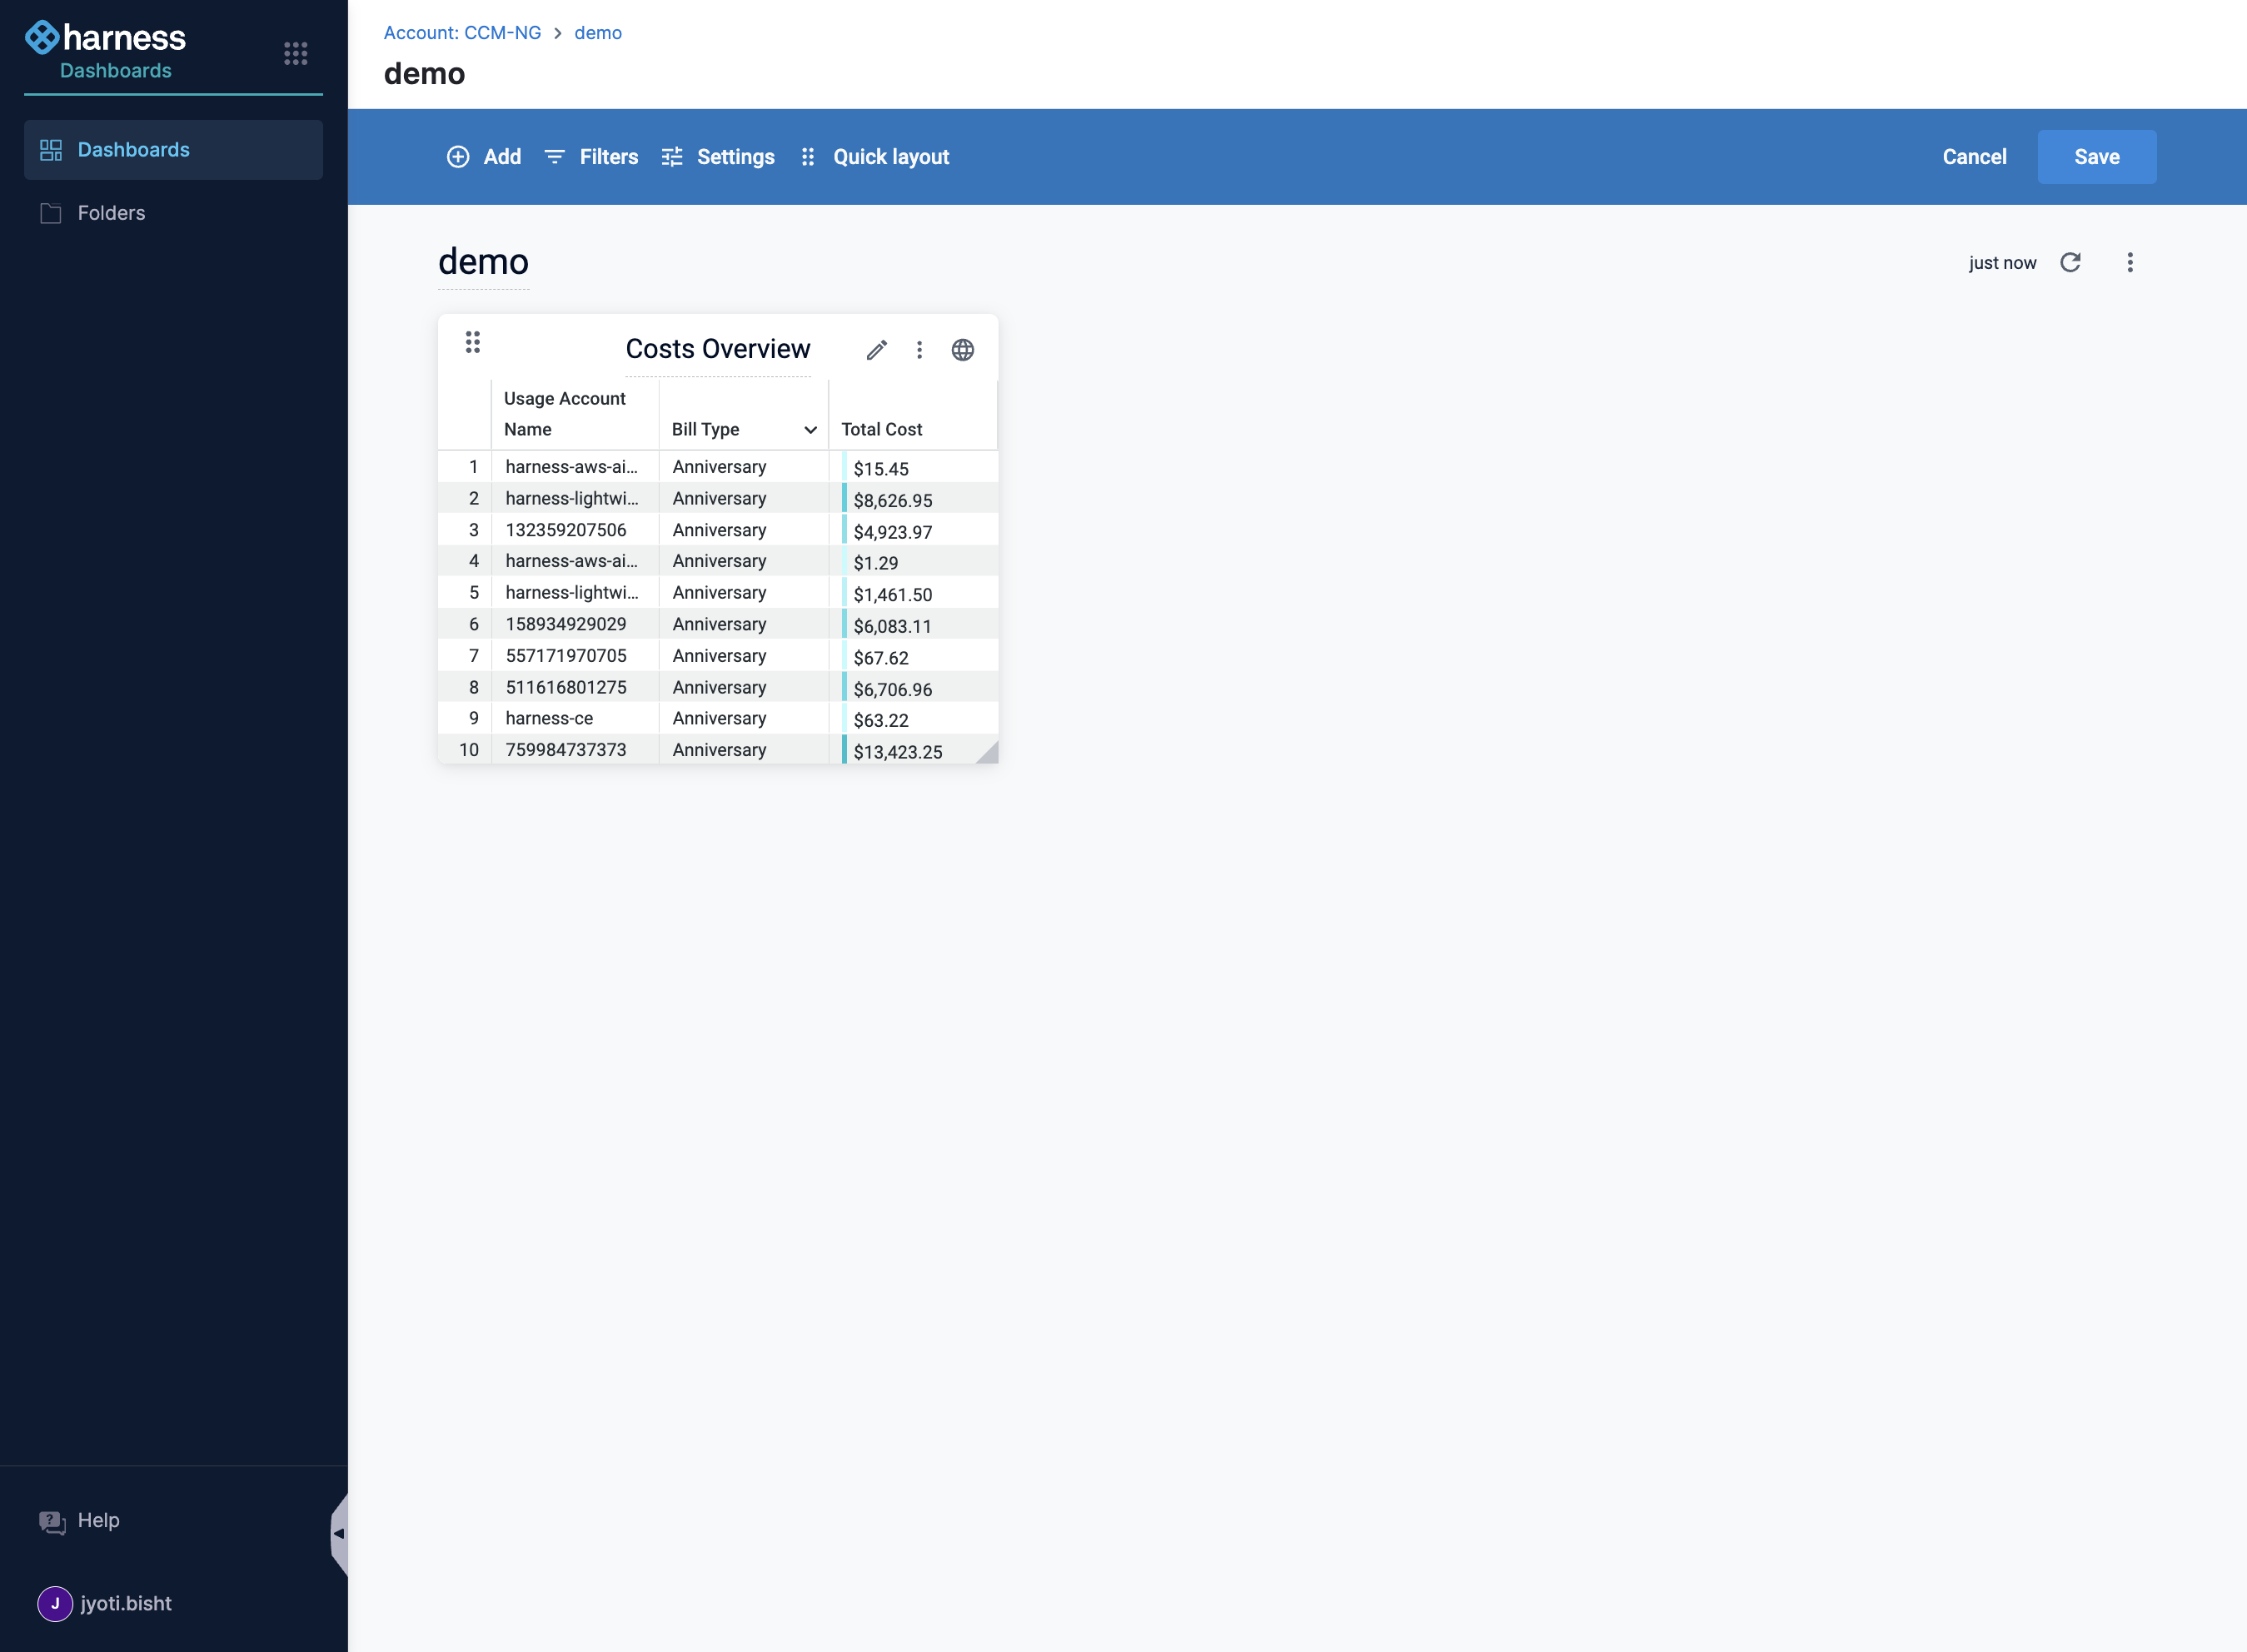Image resolution: width=2247 pixels, height=1652 pixels.
Task: Open Help in the sidebar
Action: (x=79, y=1521)
